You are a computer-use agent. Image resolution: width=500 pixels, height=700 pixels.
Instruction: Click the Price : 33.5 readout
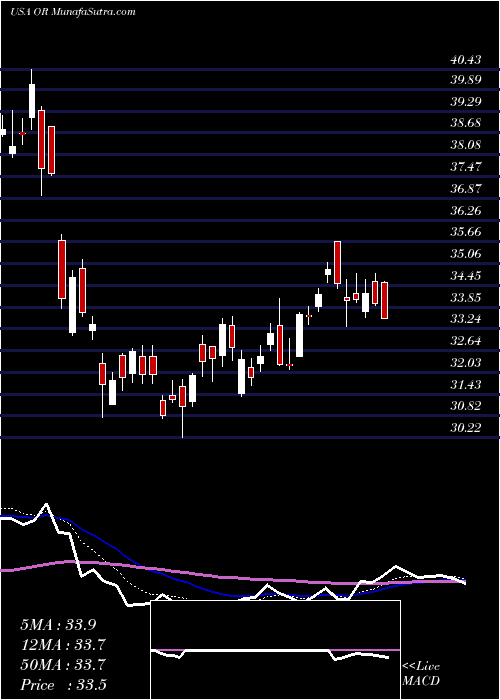coord(62,685)
